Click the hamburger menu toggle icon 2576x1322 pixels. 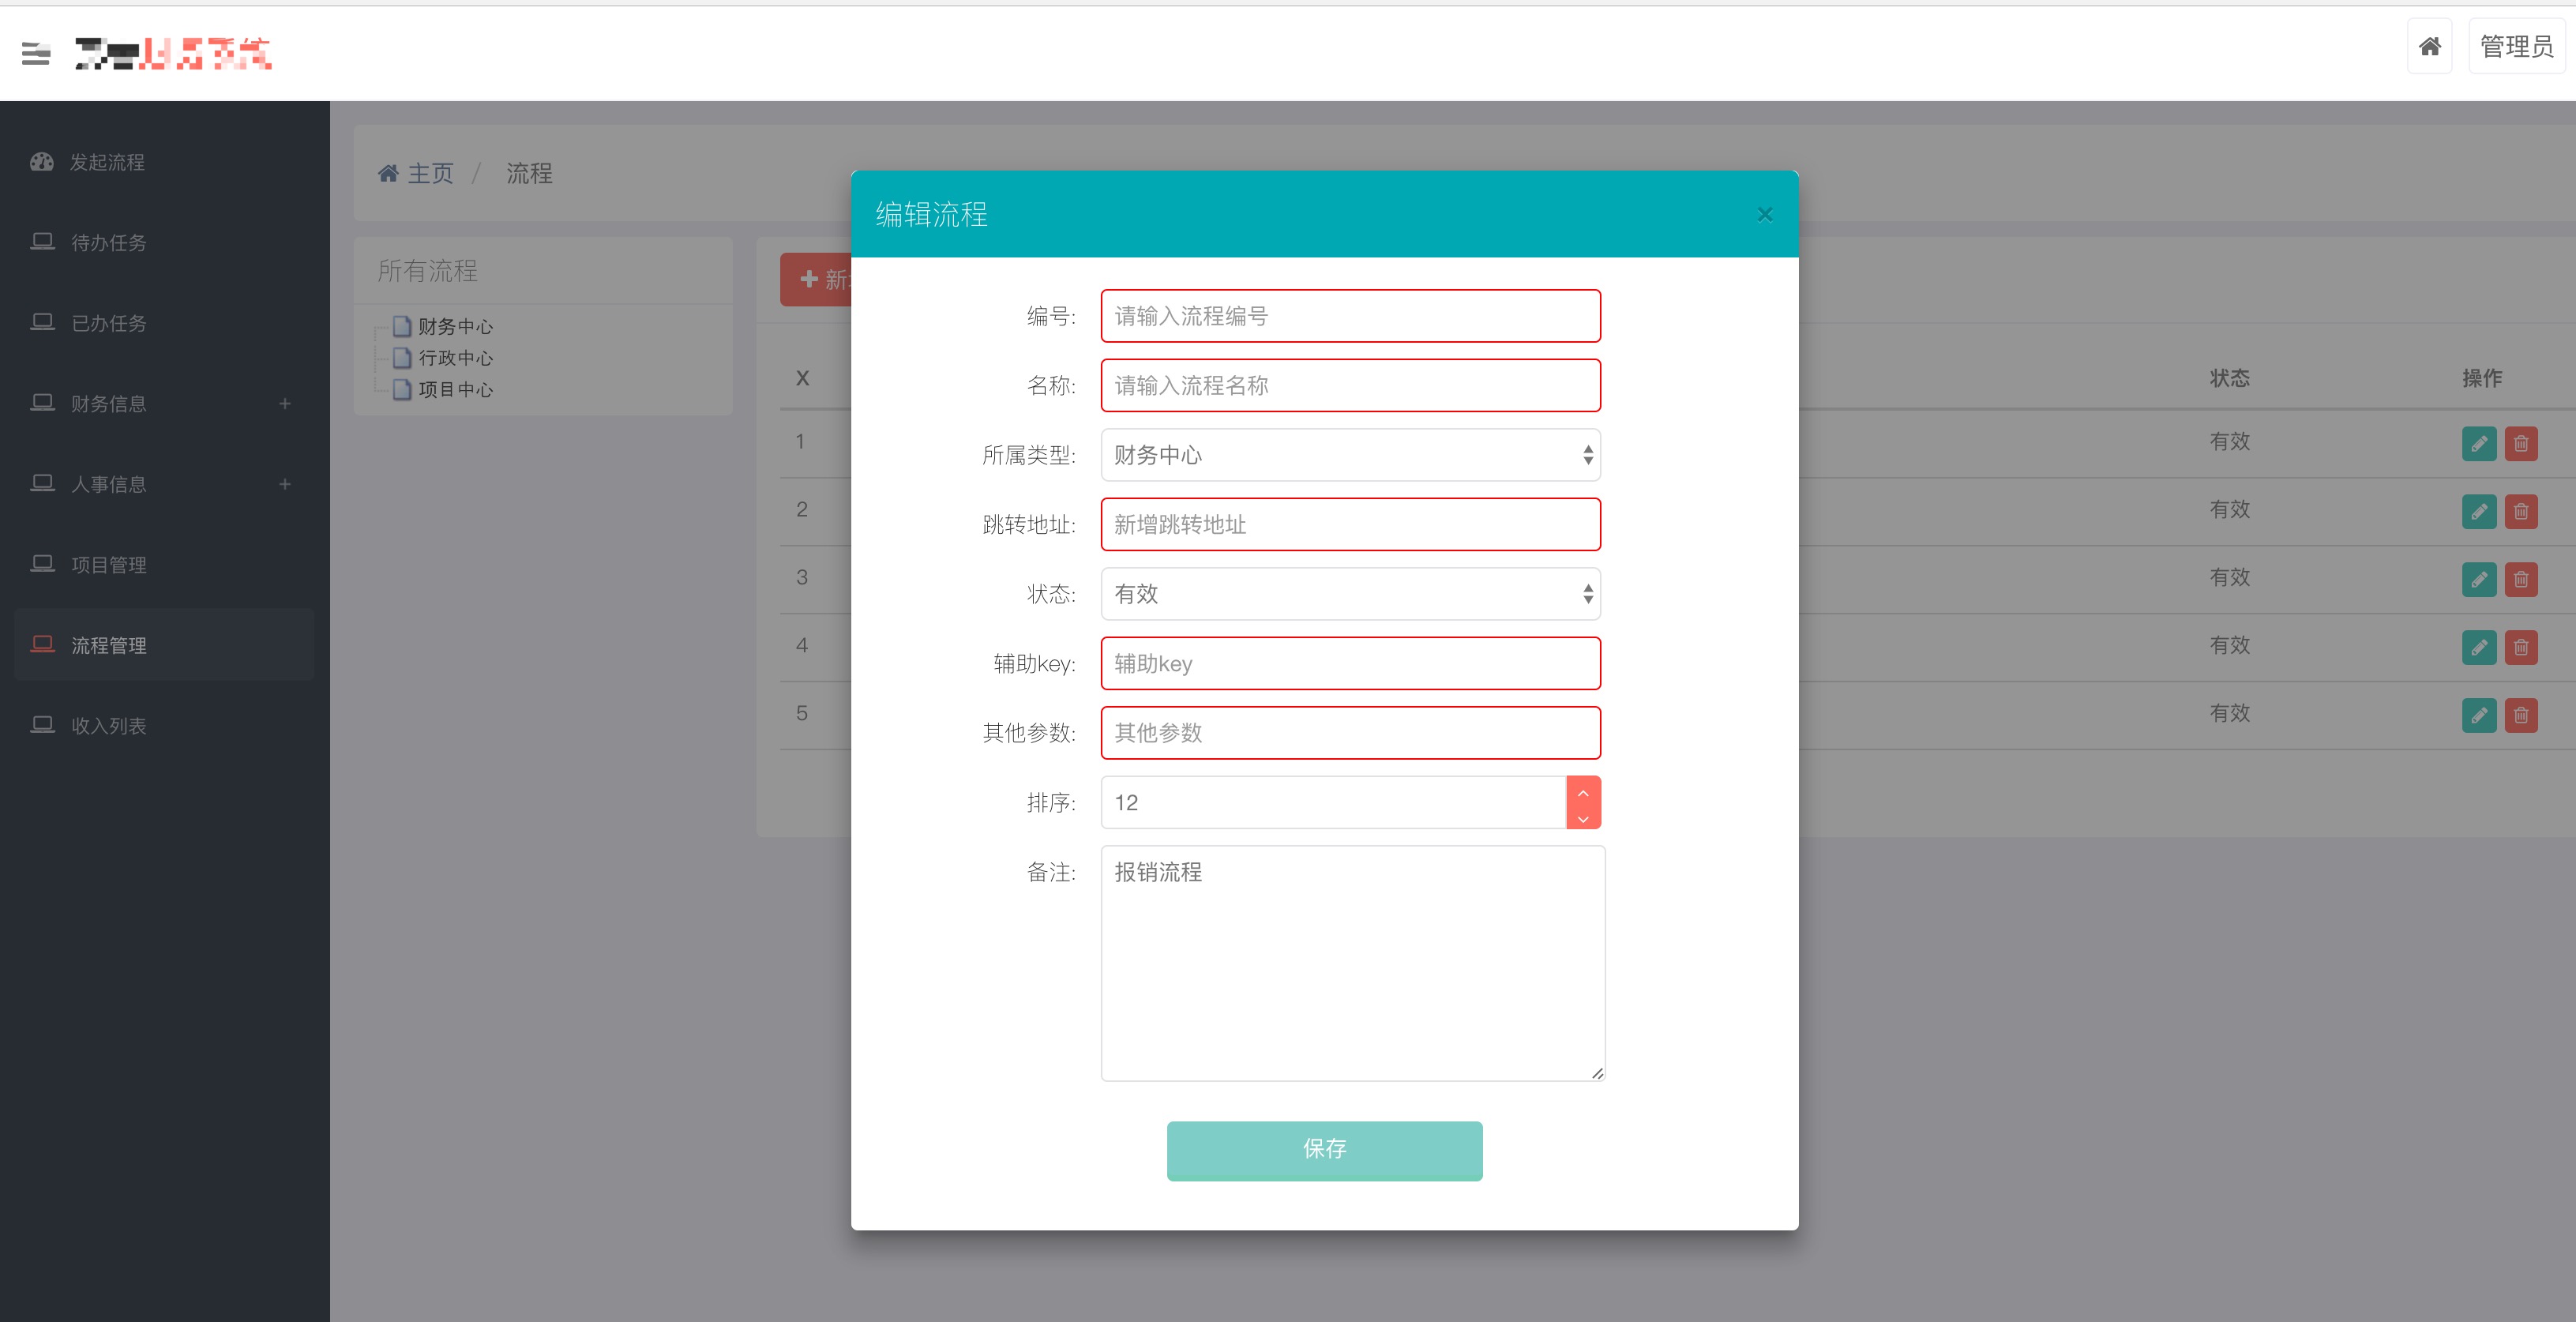pyautogui.click(x=36, y=53)
